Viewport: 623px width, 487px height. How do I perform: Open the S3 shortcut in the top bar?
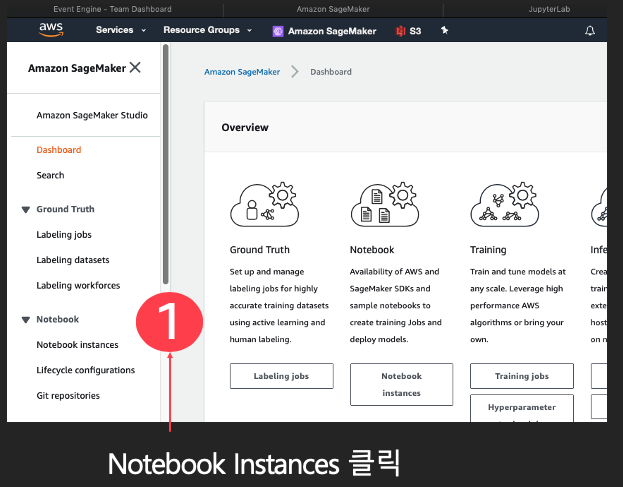click(408, 31)
